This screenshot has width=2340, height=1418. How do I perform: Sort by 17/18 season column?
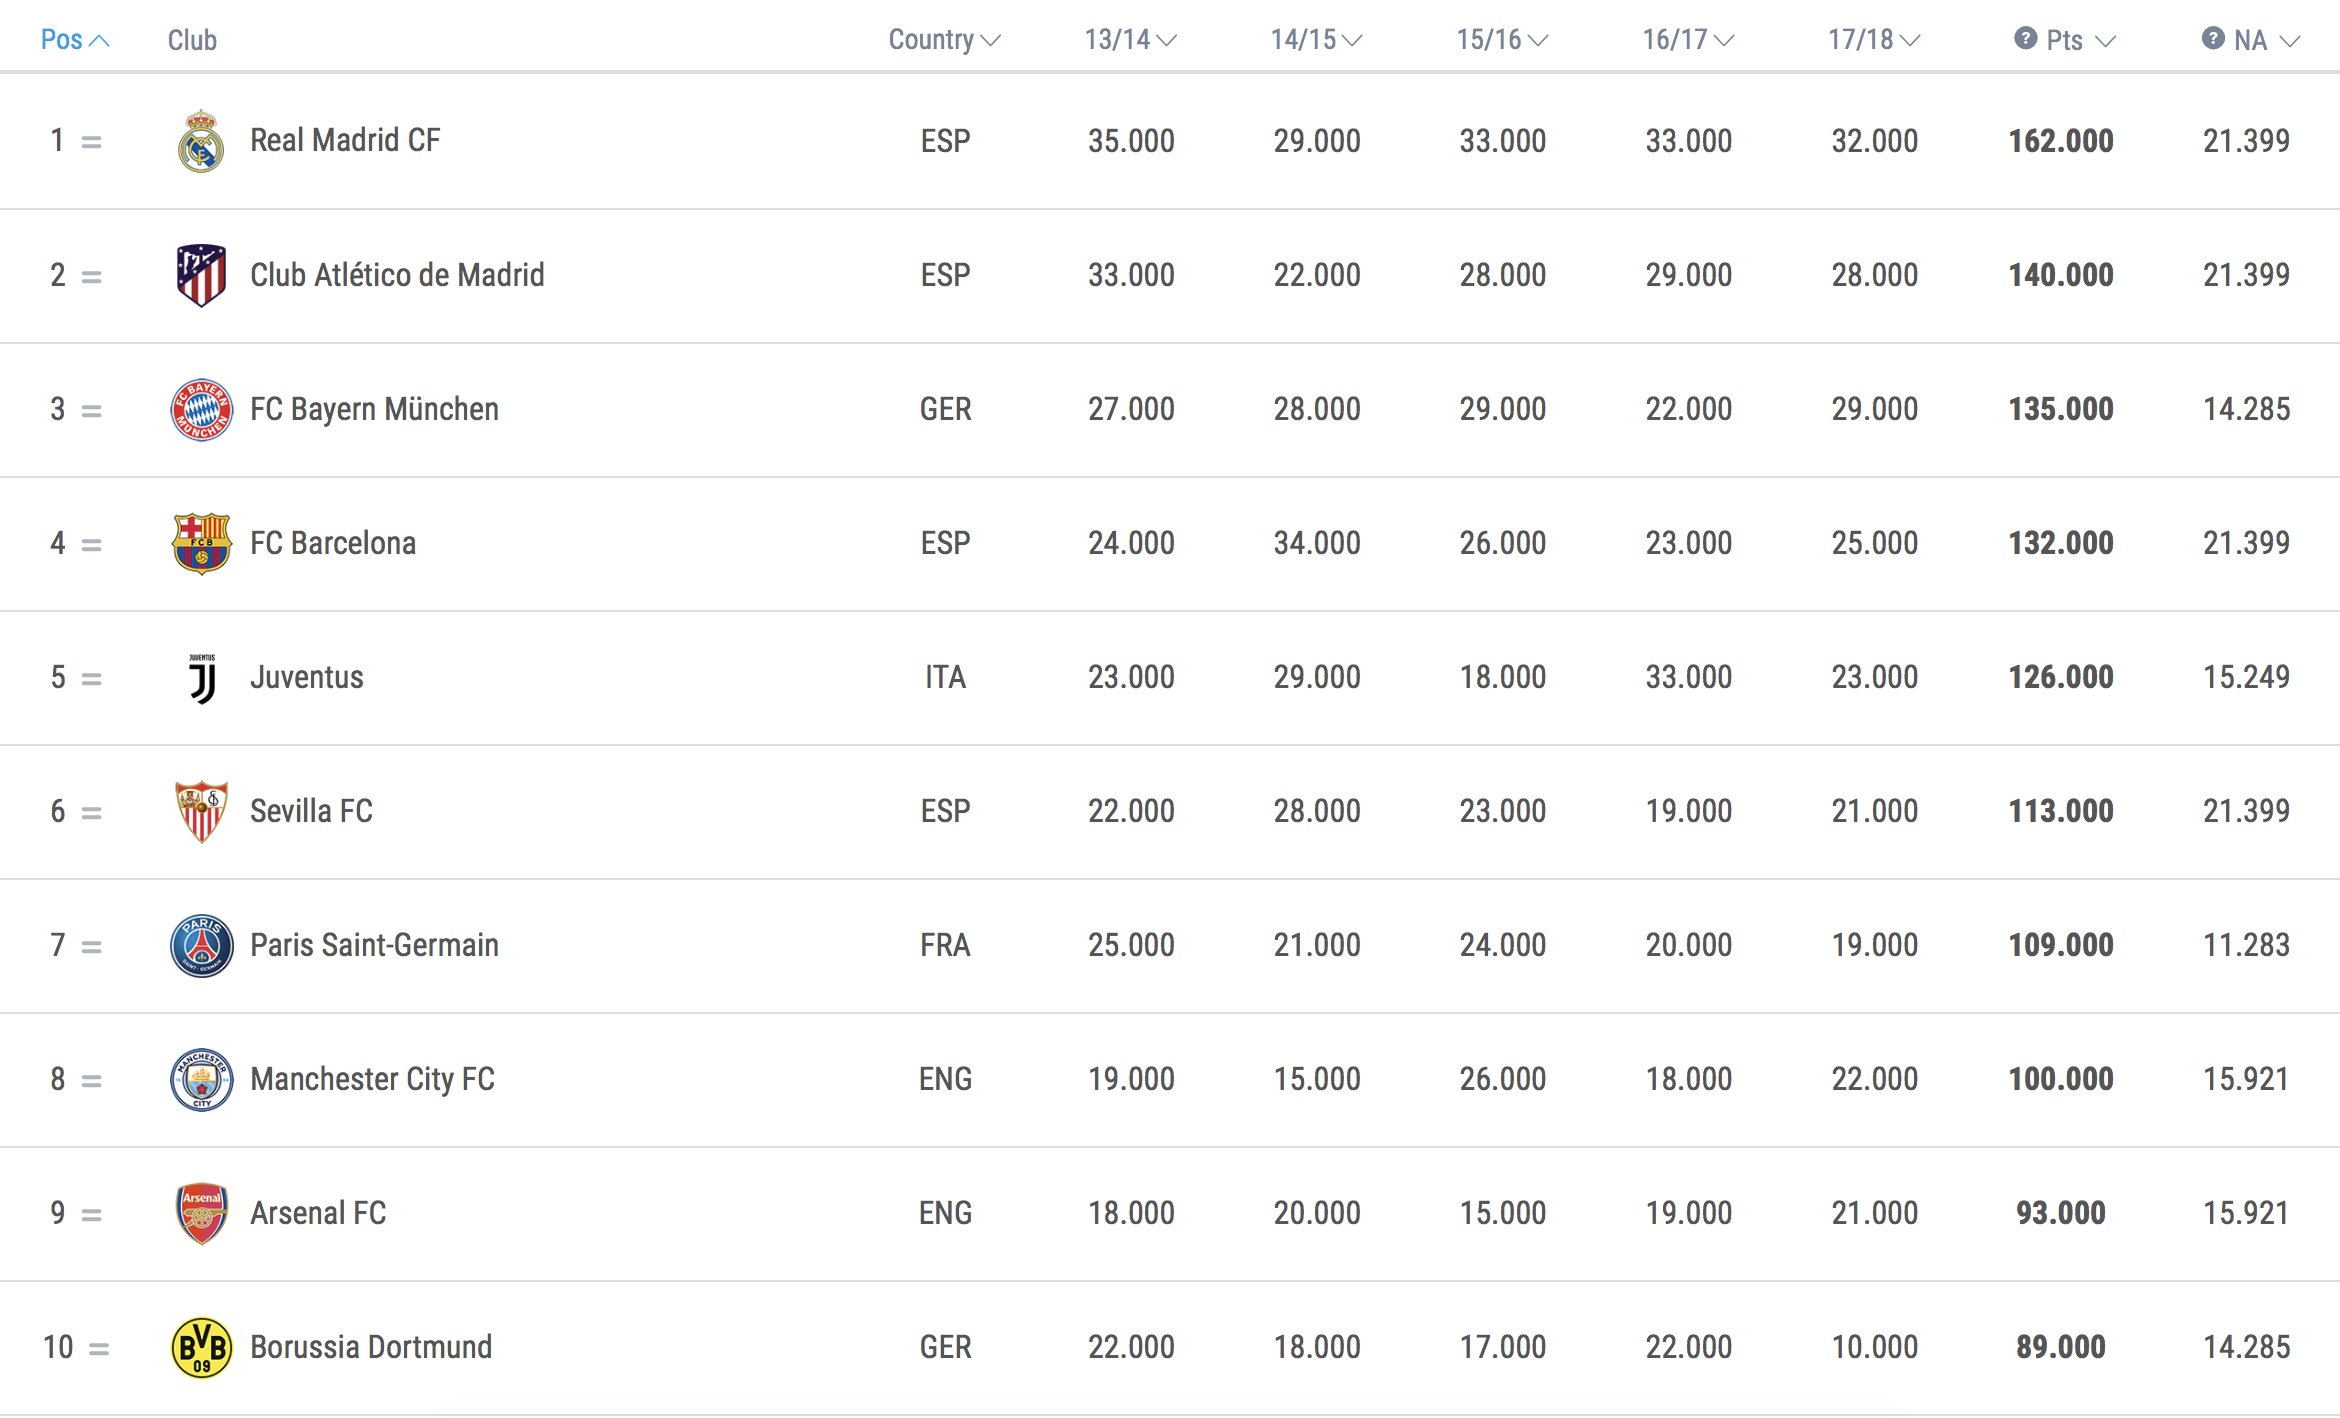(1874, 40)
